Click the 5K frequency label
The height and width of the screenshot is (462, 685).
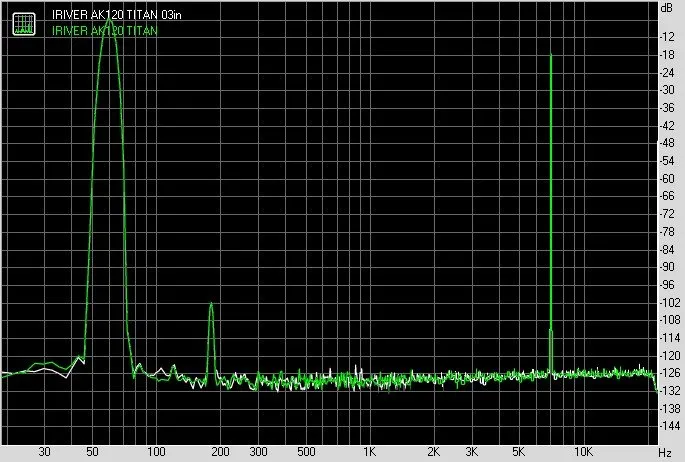coord(519,452)
